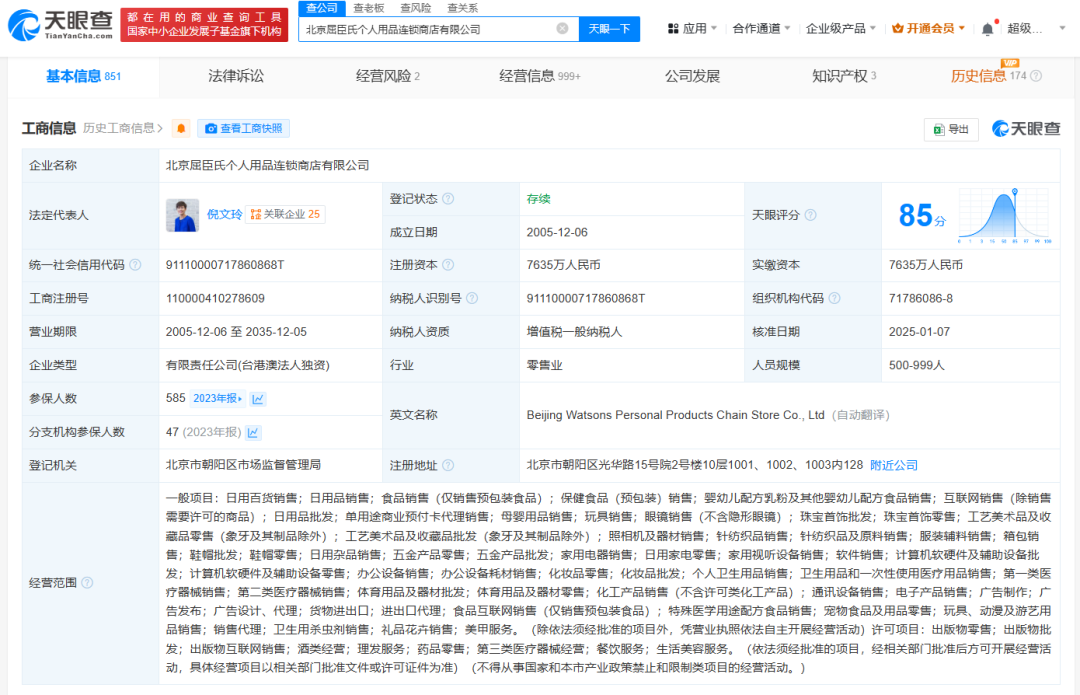1080x695 pixels.
Task: Click the camera icon on 查看工商快照
Action: pyautogui.click(x=211, y=129)
